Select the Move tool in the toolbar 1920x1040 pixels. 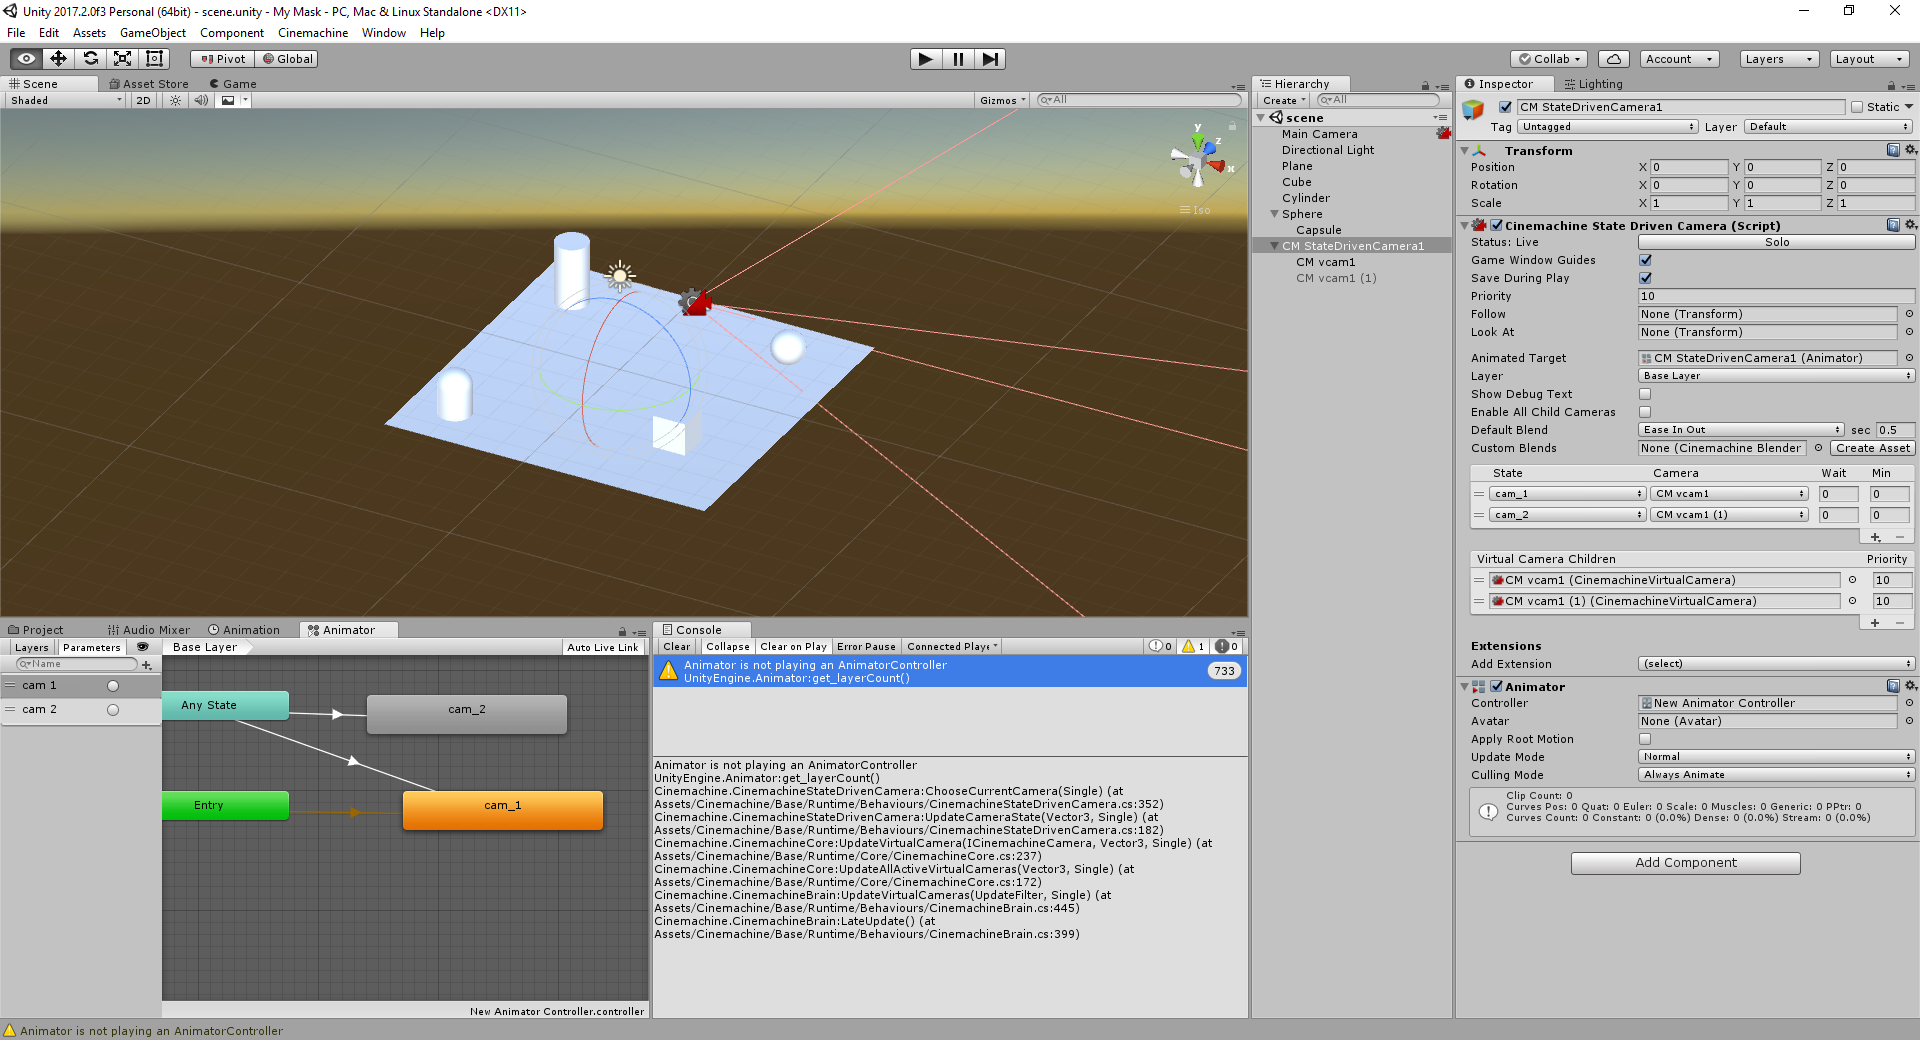tap(57, 58)
